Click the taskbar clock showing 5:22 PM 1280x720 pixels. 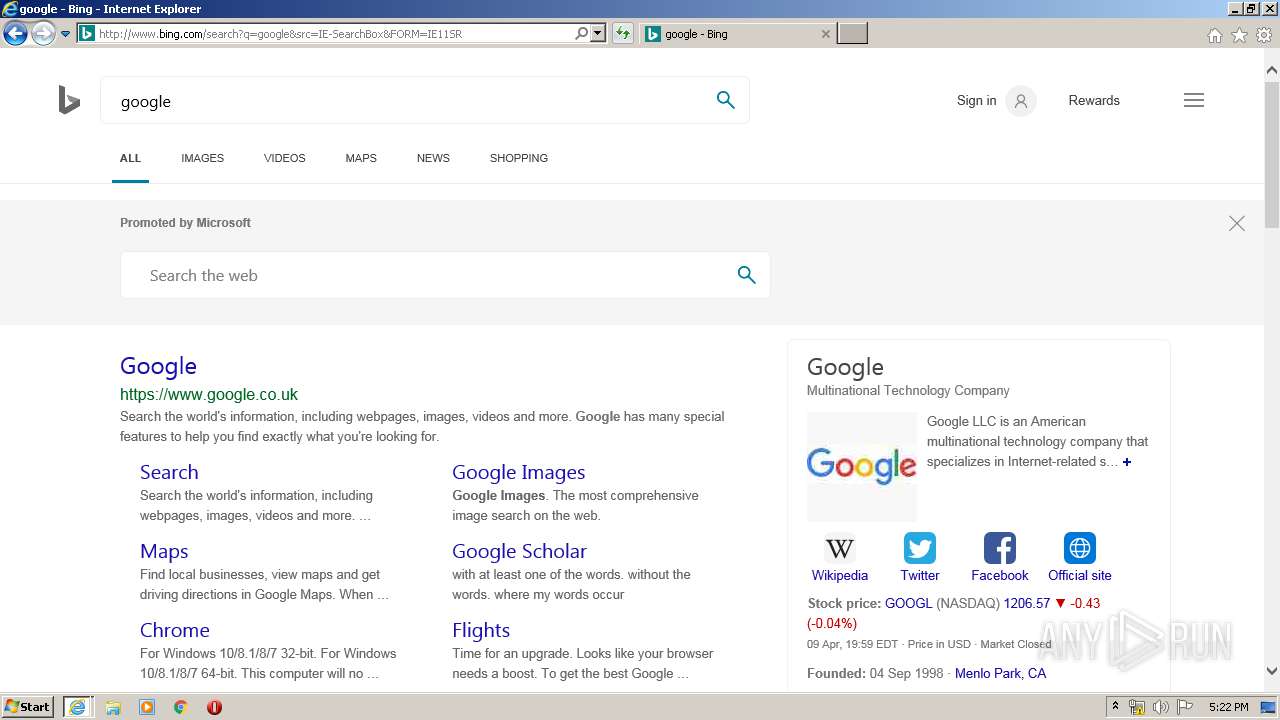[1228, 707]
